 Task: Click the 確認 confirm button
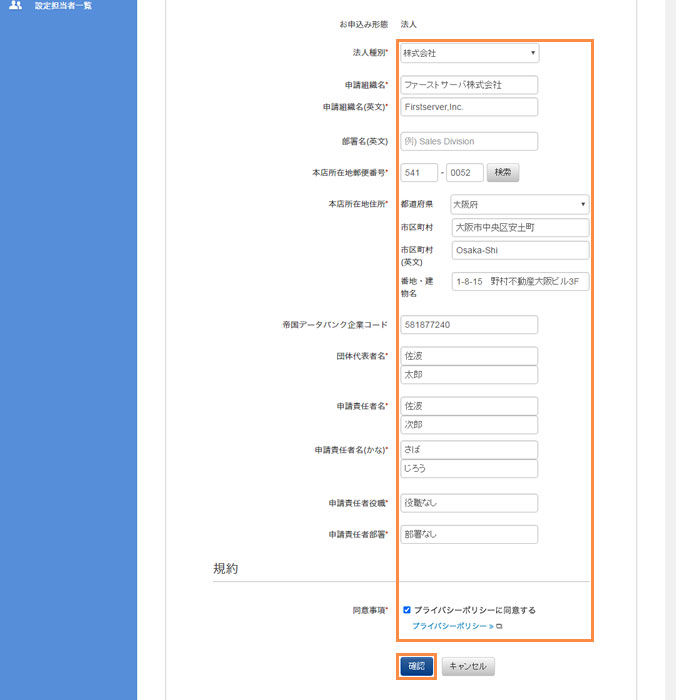click(416, 666)
